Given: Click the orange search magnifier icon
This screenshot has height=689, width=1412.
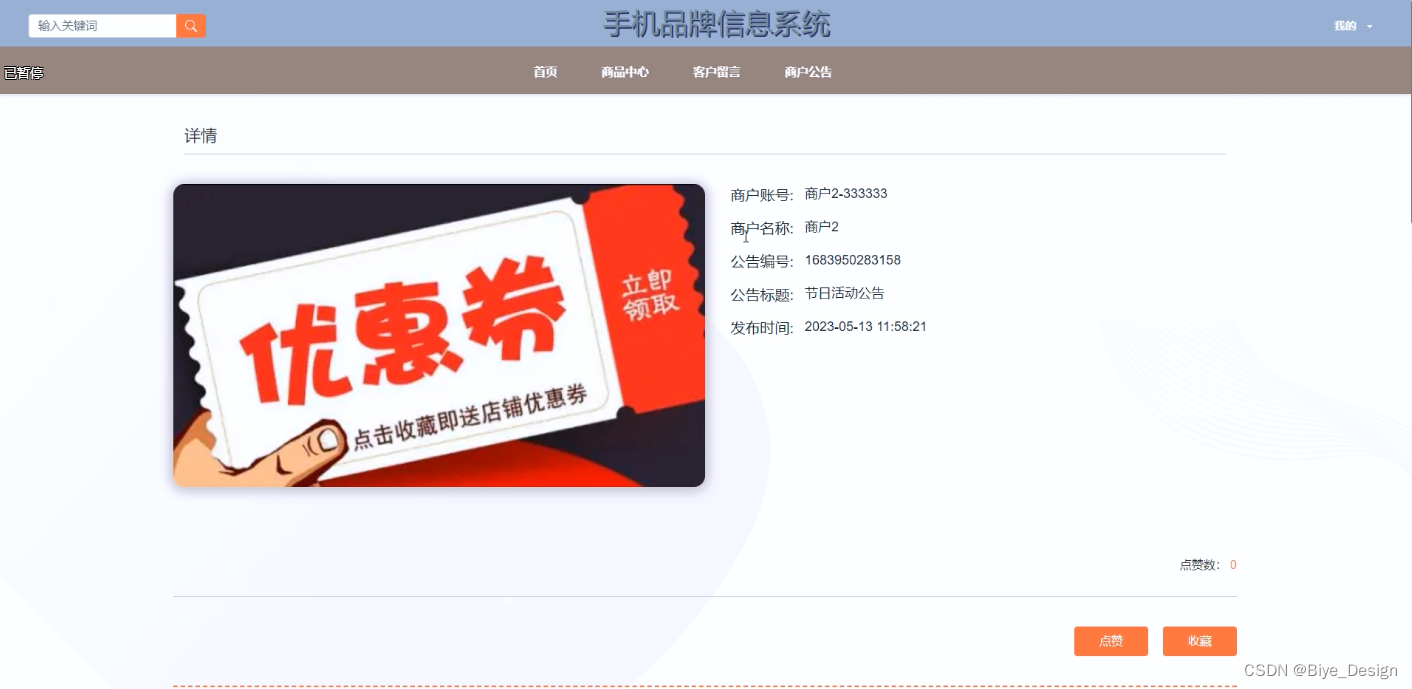Looking at the screenshot, I should click(191, 26).
